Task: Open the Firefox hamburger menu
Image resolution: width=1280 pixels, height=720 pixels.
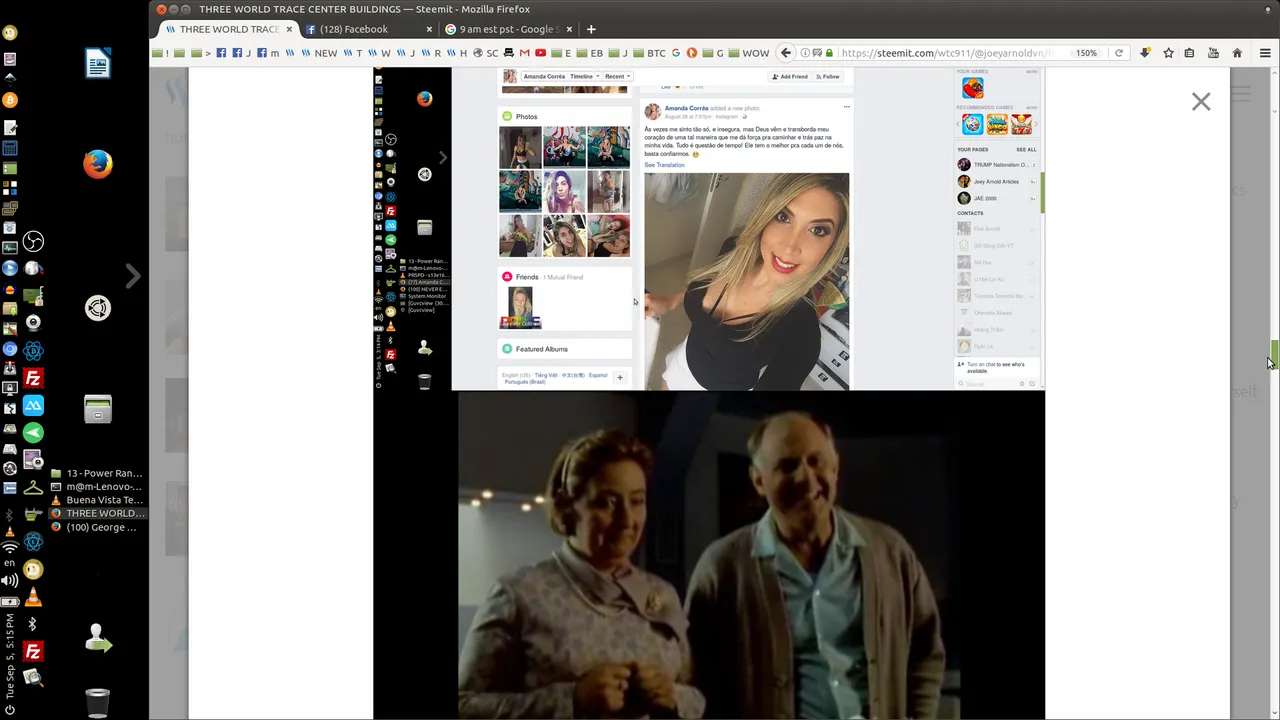Action: click(x=1265, y=53)
